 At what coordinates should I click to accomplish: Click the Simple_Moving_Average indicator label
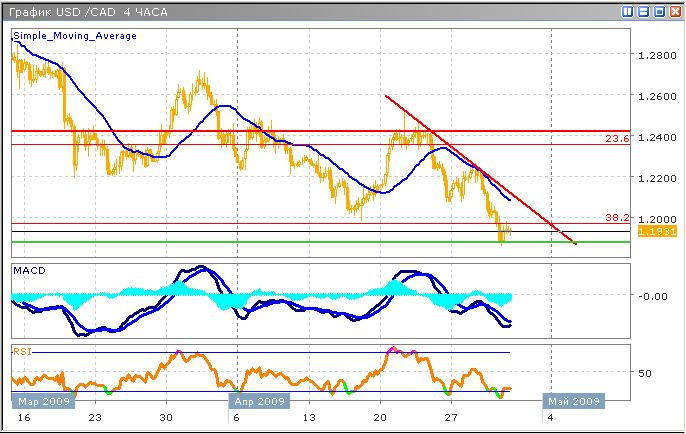tap(75, 35)
